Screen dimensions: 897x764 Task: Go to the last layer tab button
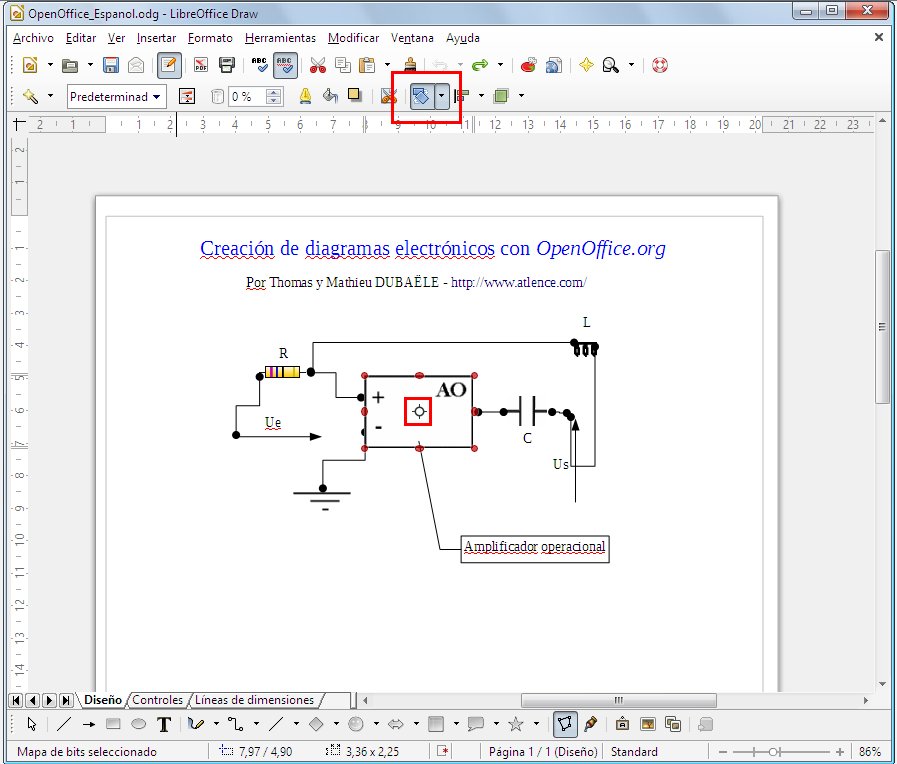click(66, 700)
